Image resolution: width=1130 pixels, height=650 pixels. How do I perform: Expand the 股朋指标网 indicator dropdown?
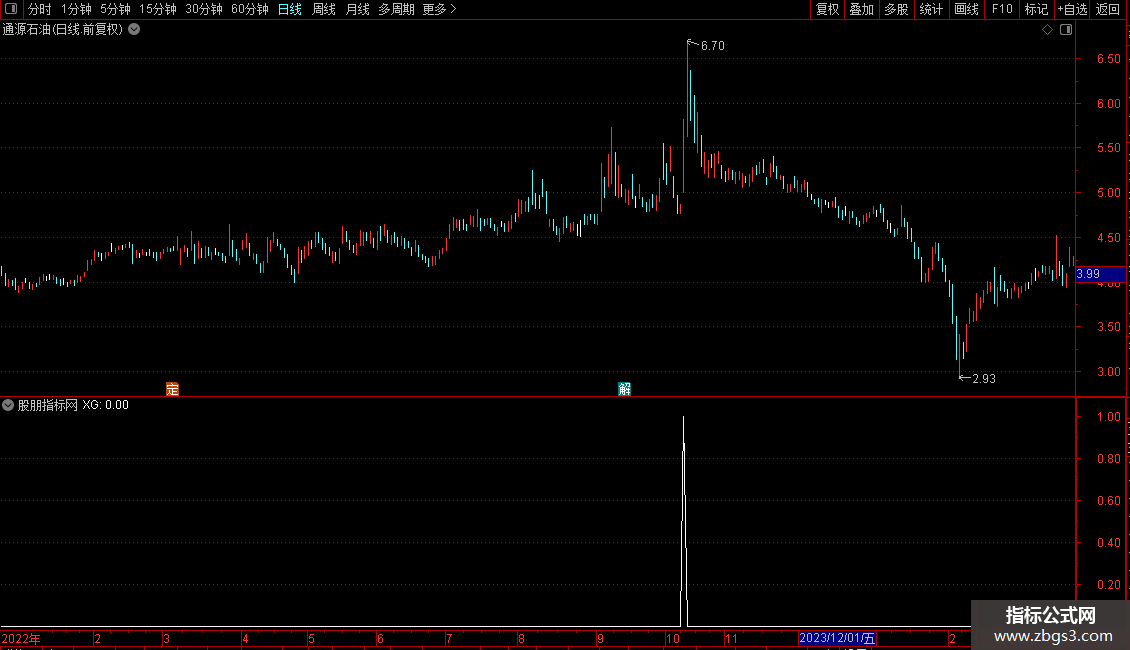[8, 405]
